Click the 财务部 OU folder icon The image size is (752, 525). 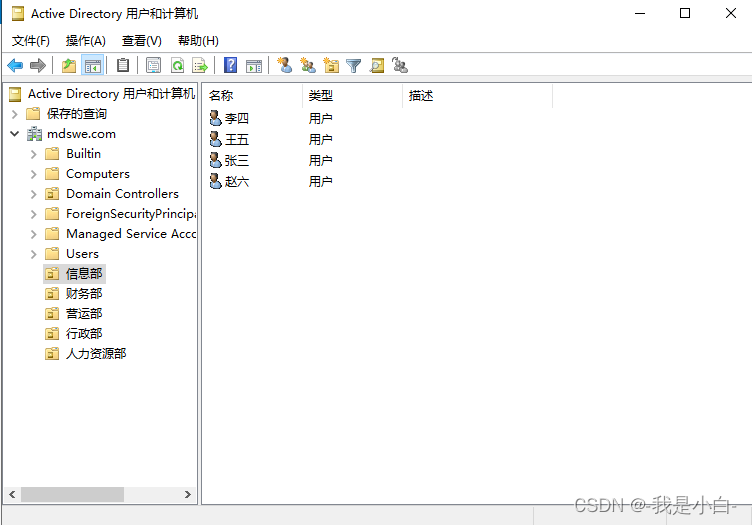pos(52,293)
